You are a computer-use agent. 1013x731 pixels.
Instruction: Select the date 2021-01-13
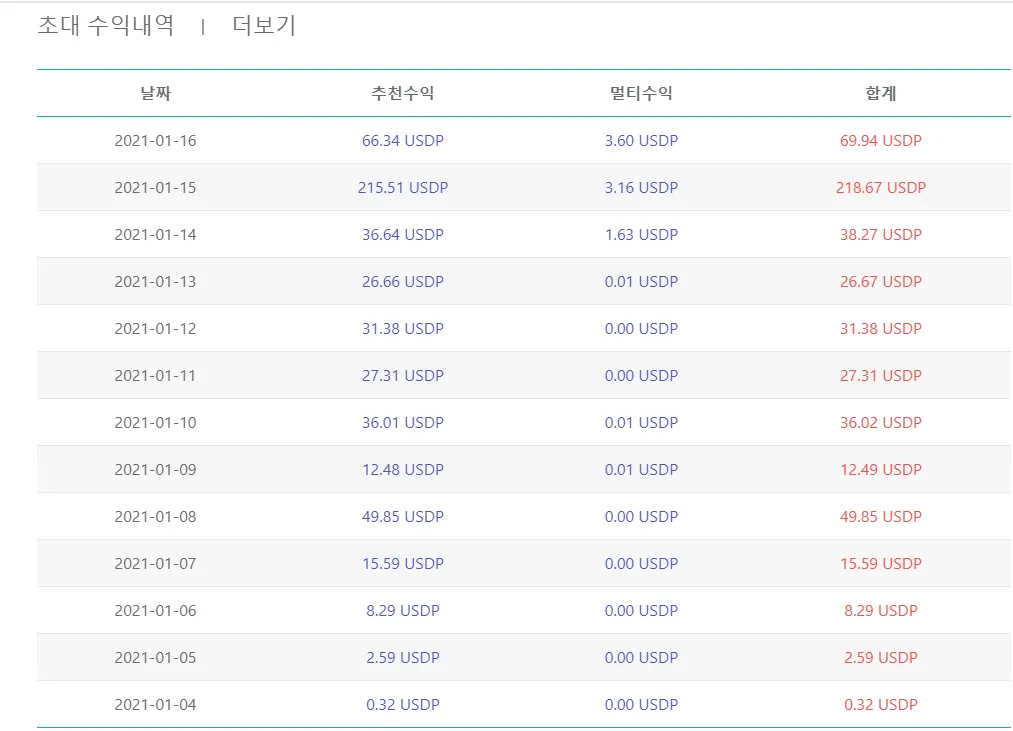(x=156, y=282)
